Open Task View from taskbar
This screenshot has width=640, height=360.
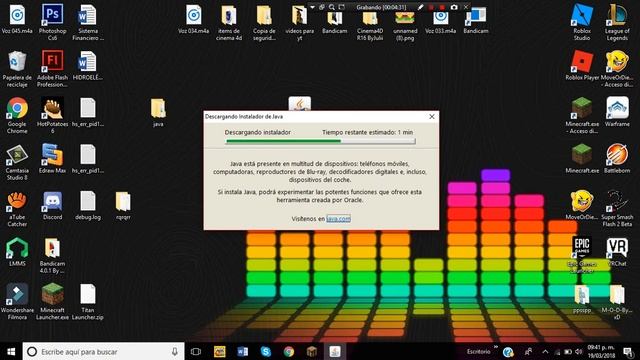(x=196, y=351)
